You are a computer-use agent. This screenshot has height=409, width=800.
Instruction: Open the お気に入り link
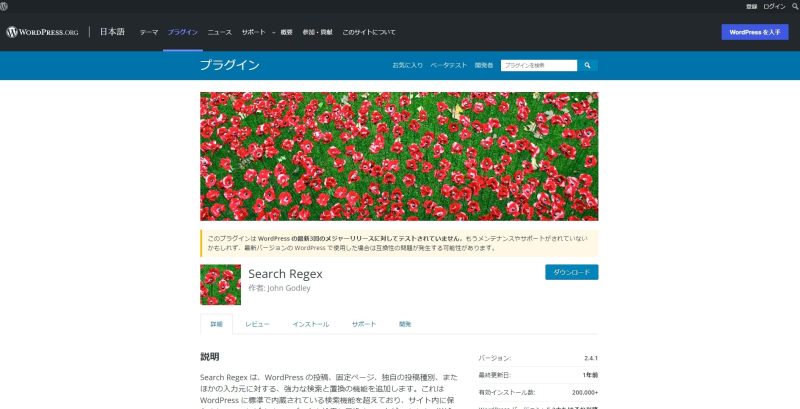pyautogui.click(x=407, y=65)
